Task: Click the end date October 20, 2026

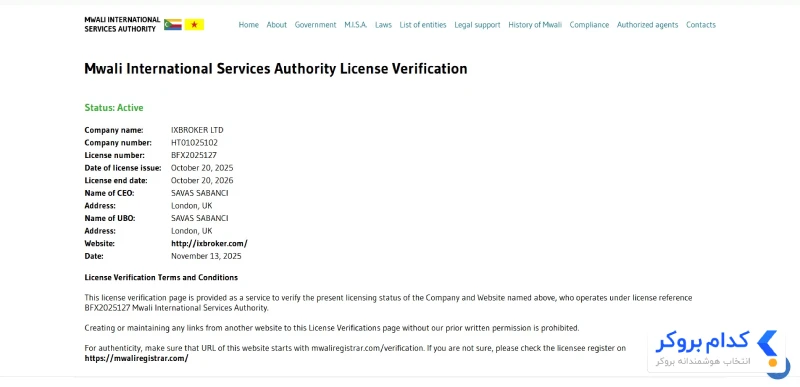Action: click(x=202, y=180)
